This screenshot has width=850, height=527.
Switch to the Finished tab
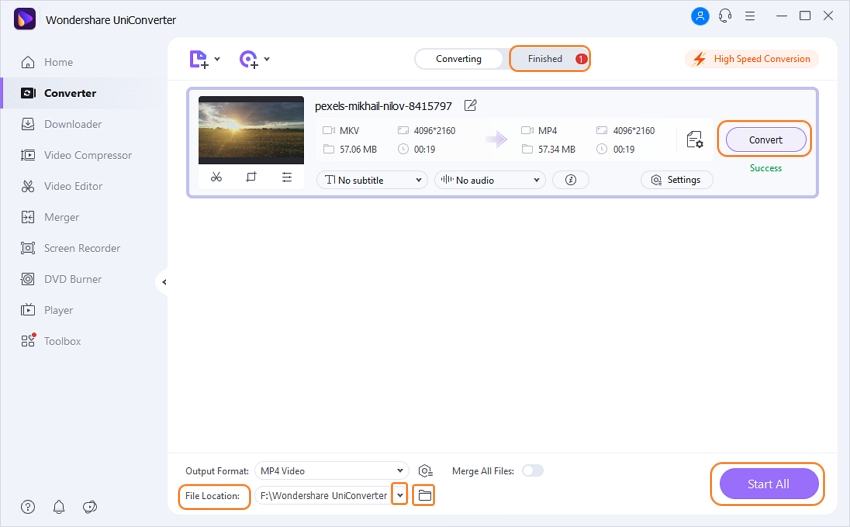tap(549, 59)
